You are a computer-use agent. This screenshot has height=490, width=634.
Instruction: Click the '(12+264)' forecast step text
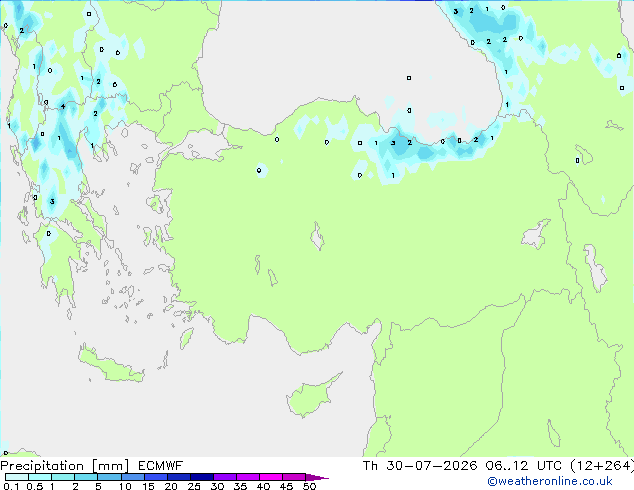(x=602, y=466)
